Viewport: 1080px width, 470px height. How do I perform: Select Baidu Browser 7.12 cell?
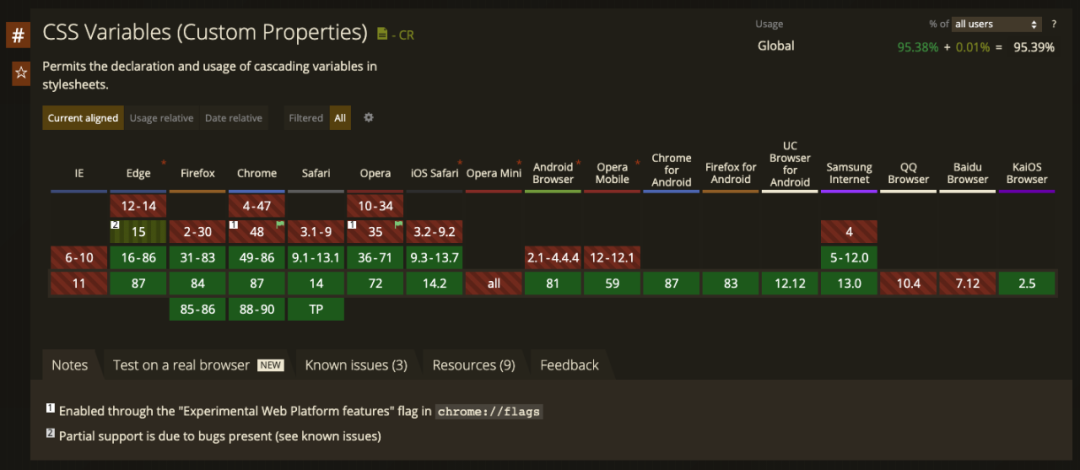point(968,283)
